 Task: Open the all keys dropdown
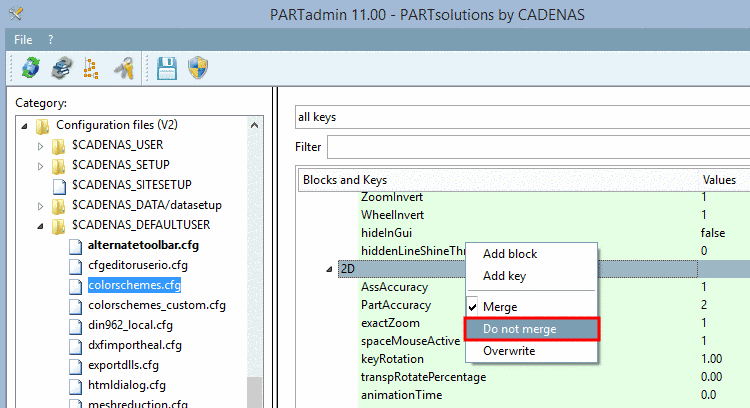(x=522, y=117)
